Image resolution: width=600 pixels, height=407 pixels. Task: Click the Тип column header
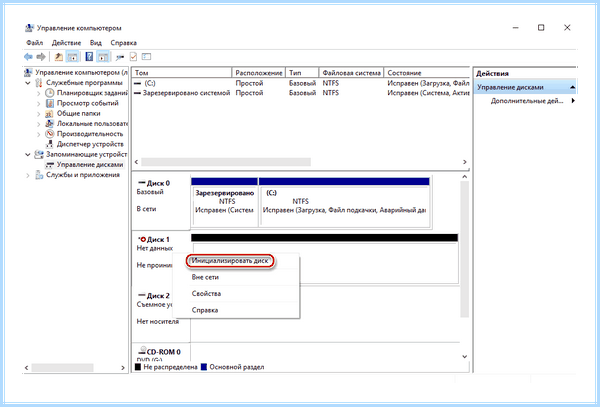[x=302, y=73]
